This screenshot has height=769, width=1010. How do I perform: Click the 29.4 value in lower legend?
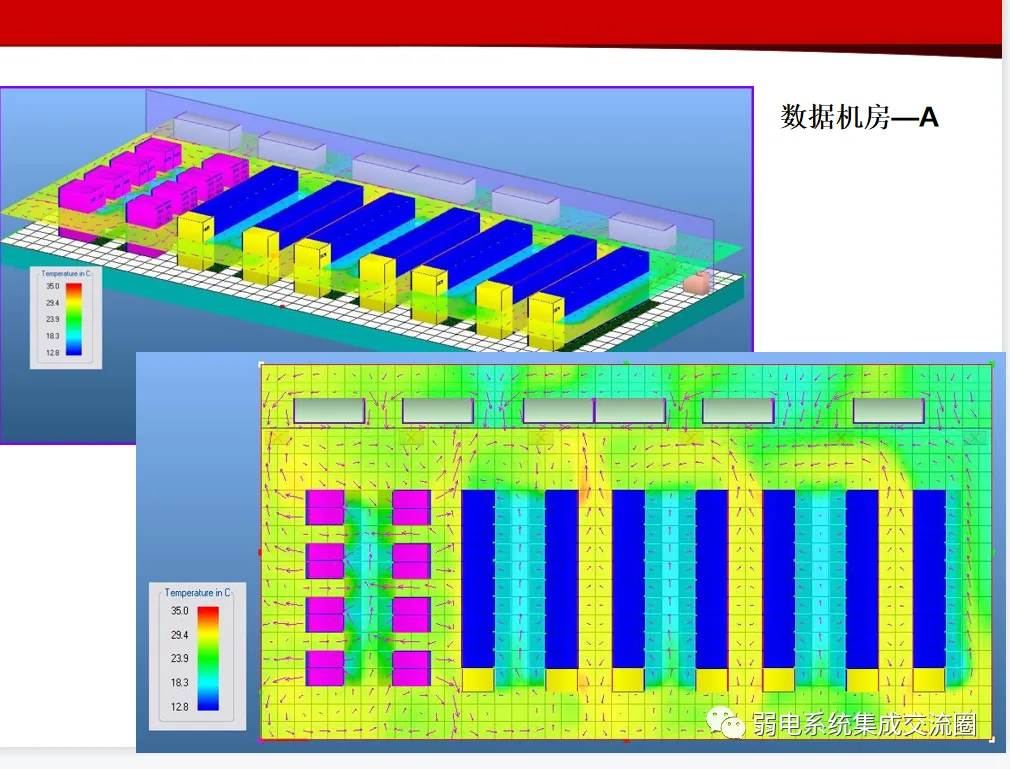(180, 635)
